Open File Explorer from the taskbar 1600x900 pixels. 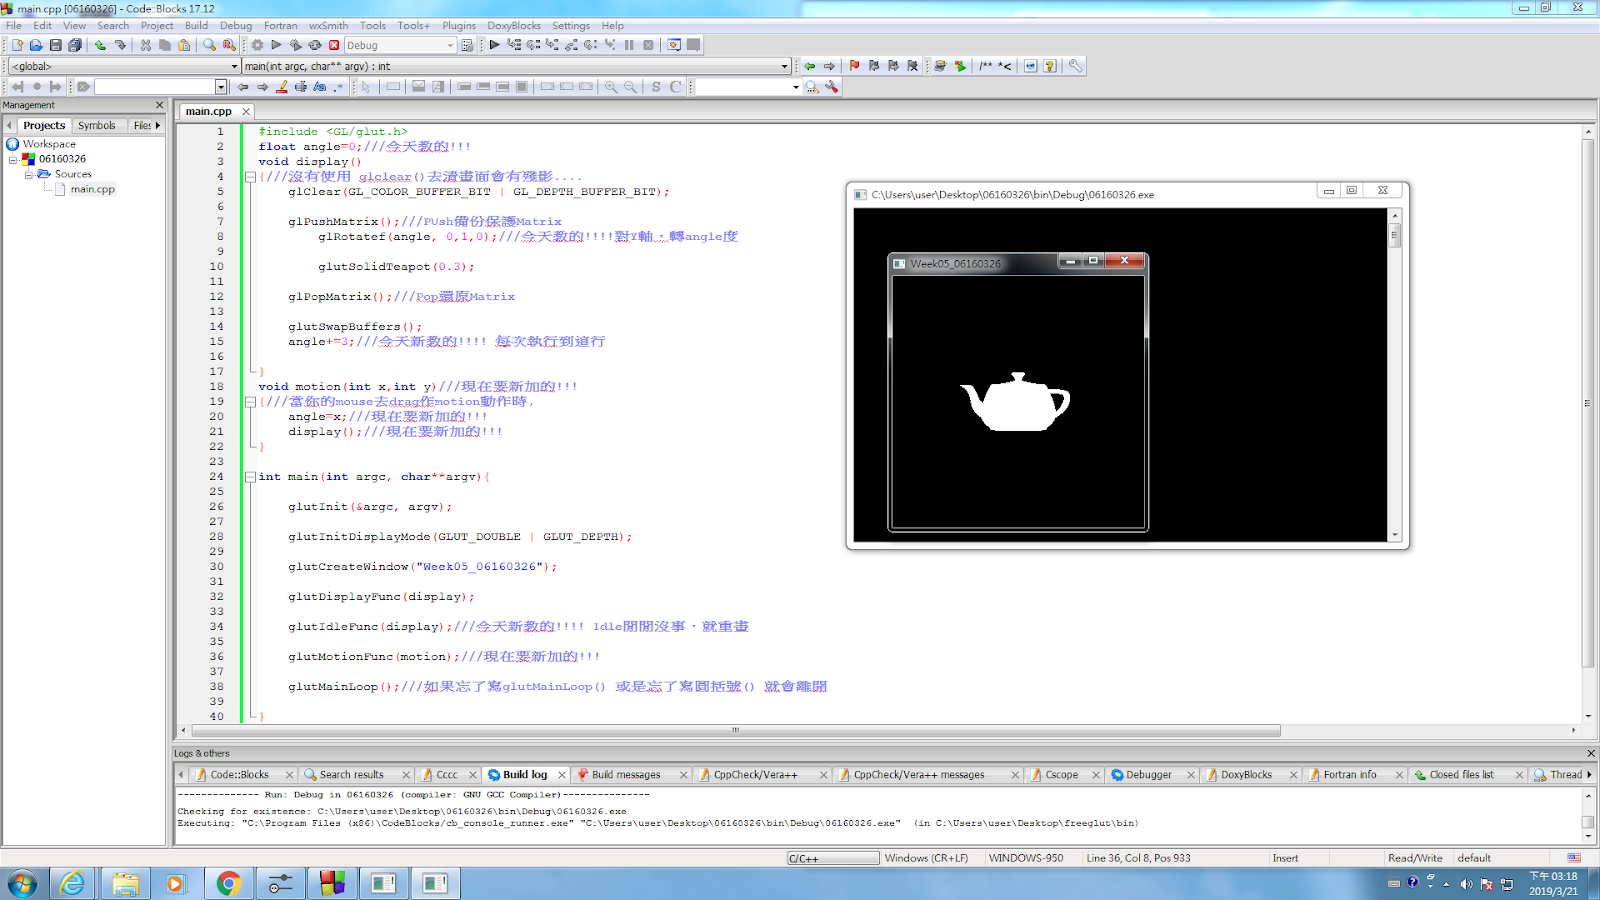[125, 883]
